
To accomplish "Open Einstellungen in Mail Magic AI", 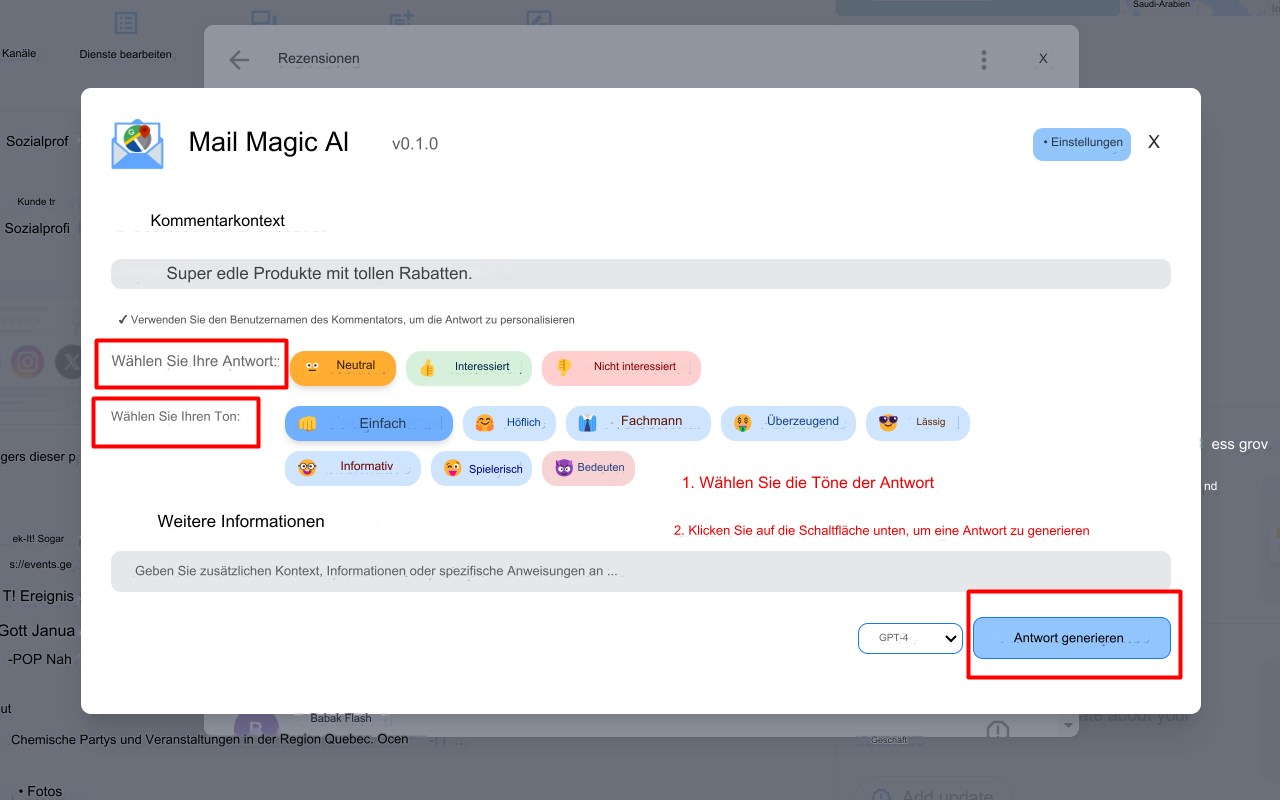I will pyautogui.click(x=1082, y=144).
